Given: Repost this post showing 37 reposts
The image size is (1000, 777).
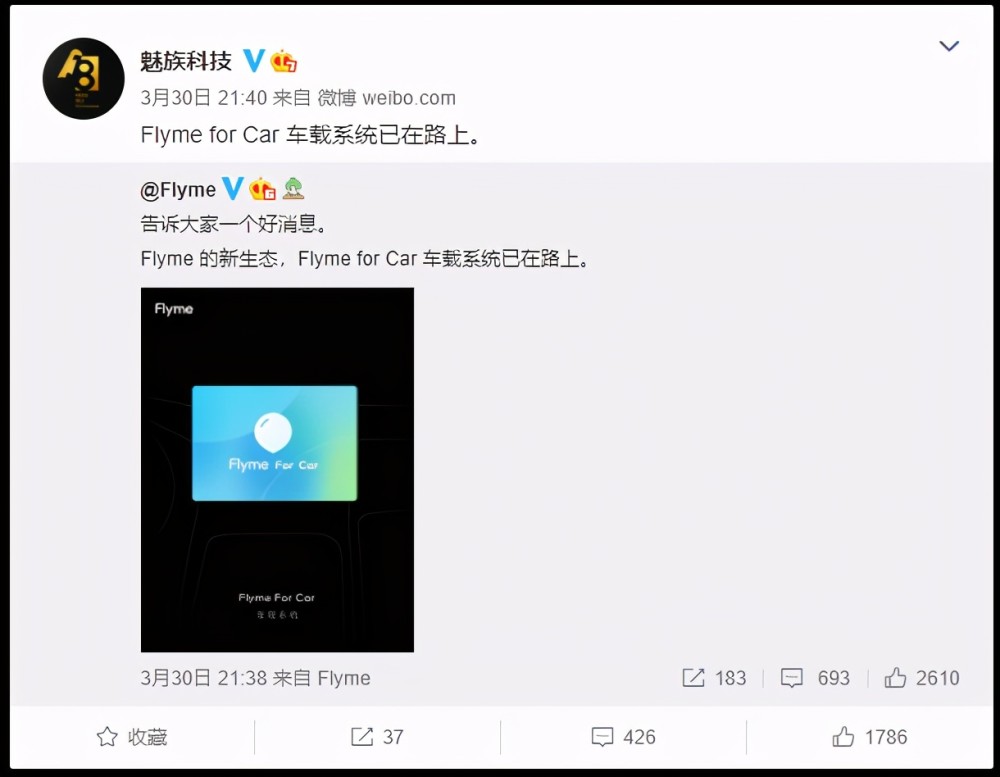Looking at the screenshot, I should point(378,737).
